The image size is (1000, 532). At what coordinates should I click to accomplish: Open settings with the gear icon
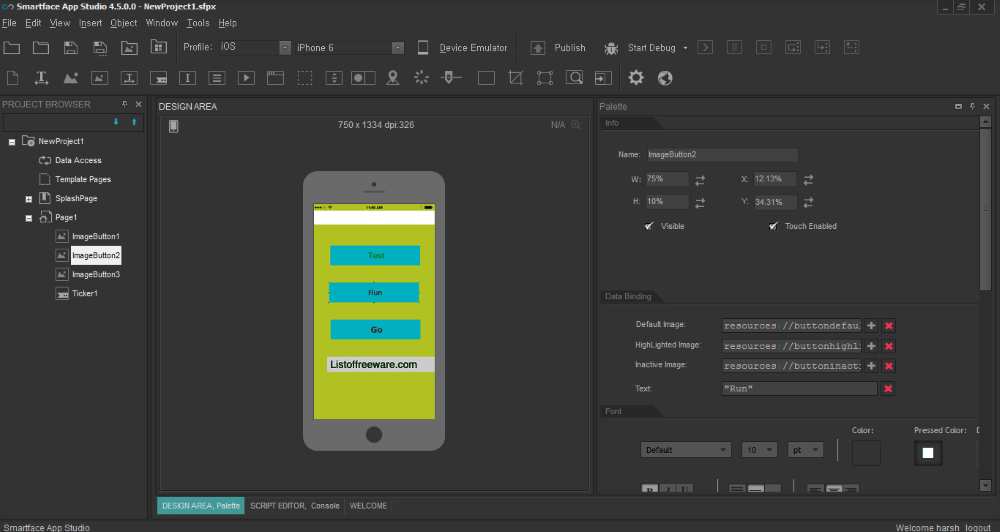636,78
